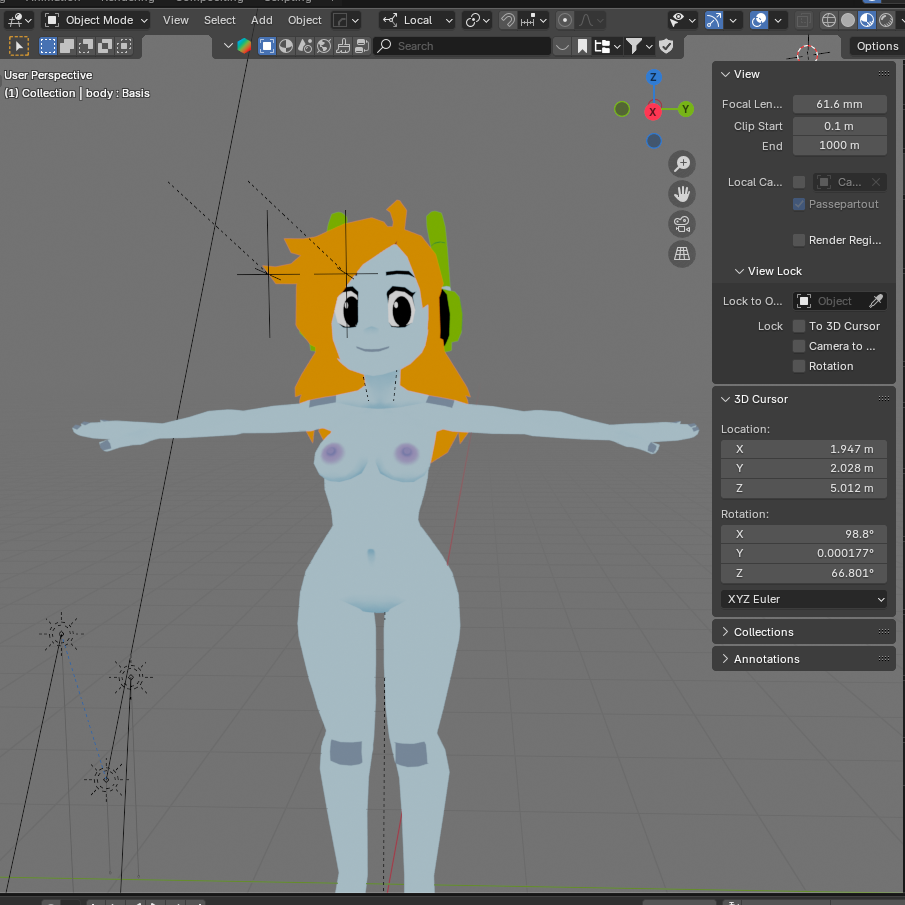
Task: Enable the Render Region checkbox
Action: coord(799,240)
